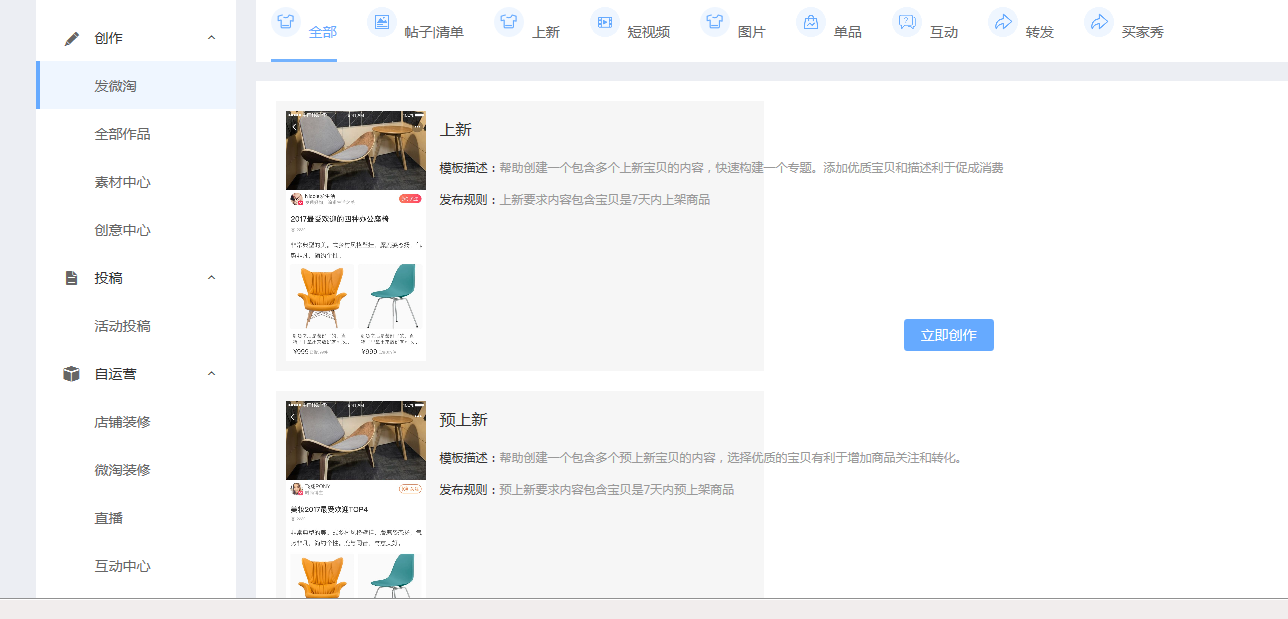Collapse the 创作 section chevron
Image resolution: width=1288 pixels, height=619 pixels.
click(x=211, y=38)
